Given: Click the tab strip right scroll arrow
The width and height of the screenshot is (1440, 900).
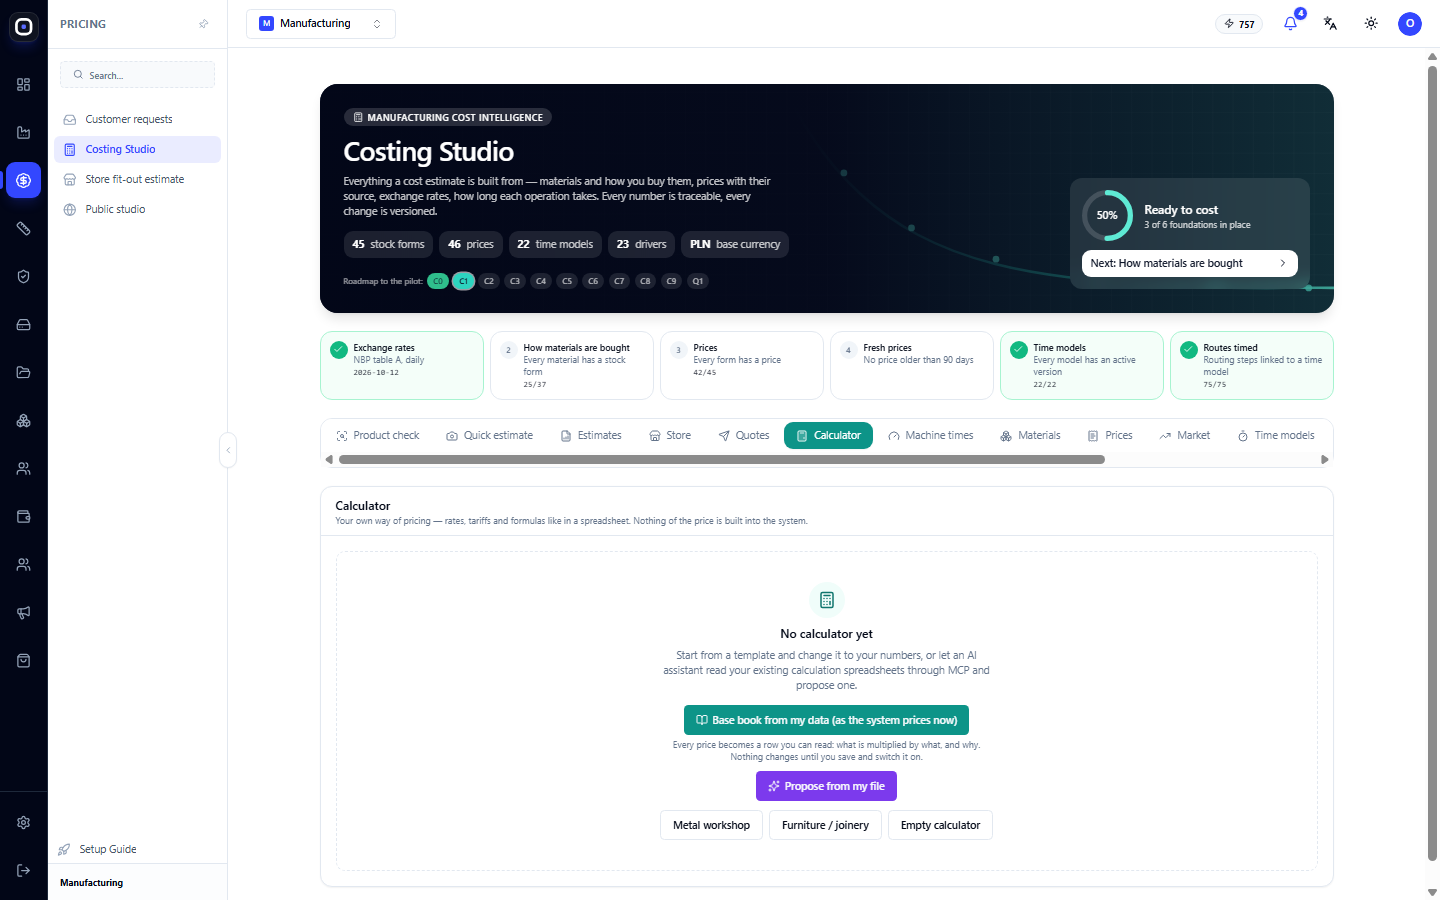Looking at the screenshot, I should [x=1325, y=460].
